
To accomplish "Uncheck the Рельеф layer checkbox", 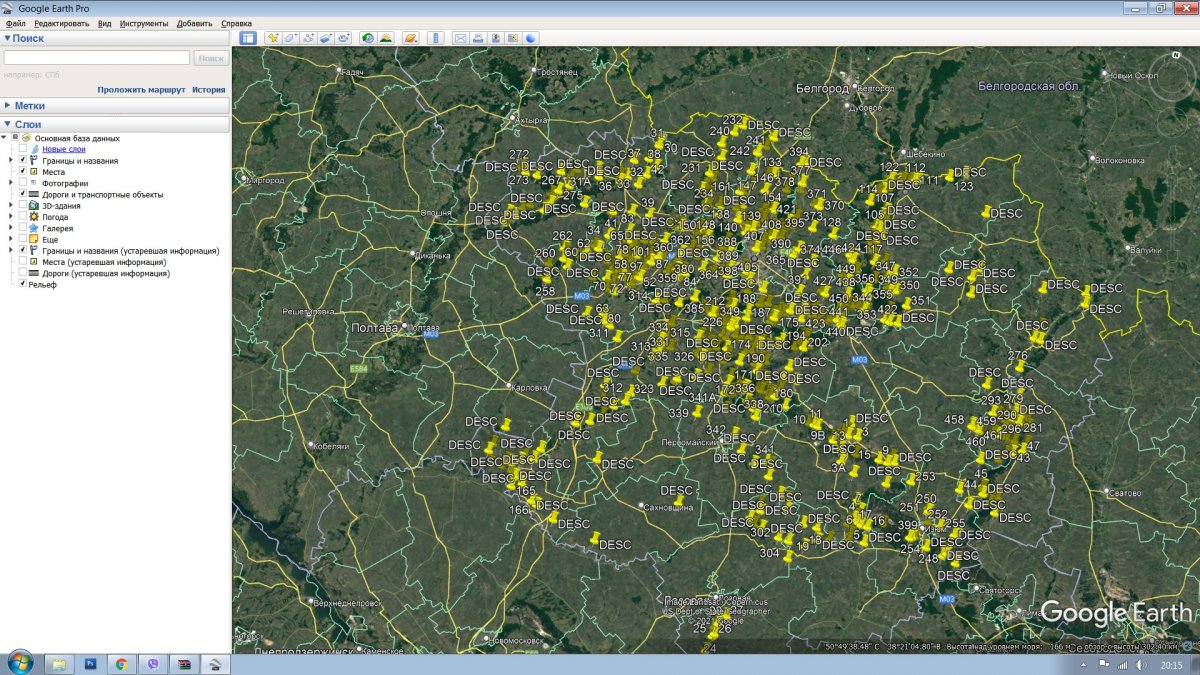I will tap(23, 284).
